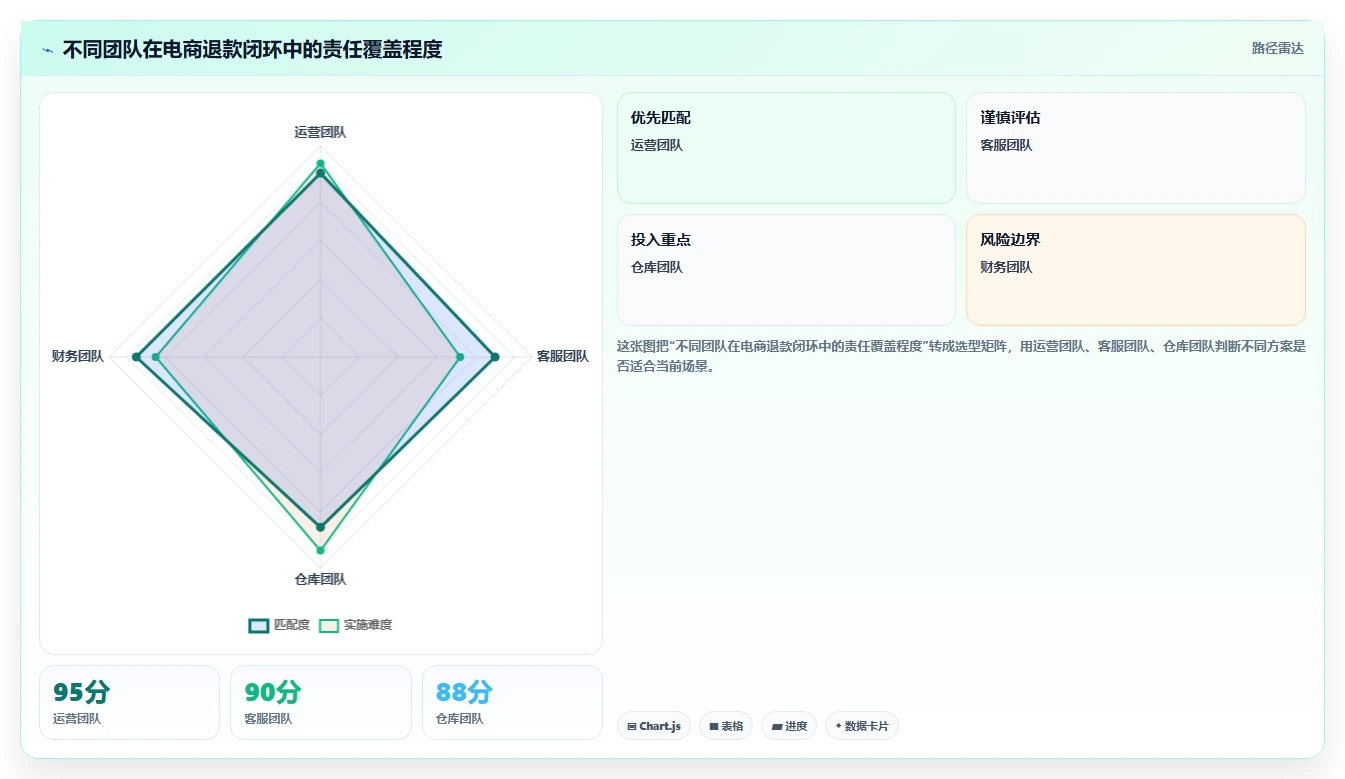The height and width of the screenshot is (779, 1345).
Task: Open the 风险边界 card
Action: point(1136,270)
